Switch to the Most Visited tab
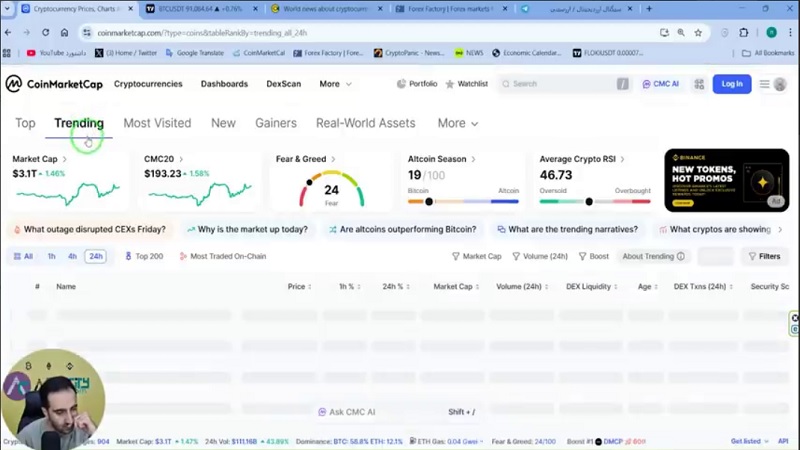 (x=157, y=123)
